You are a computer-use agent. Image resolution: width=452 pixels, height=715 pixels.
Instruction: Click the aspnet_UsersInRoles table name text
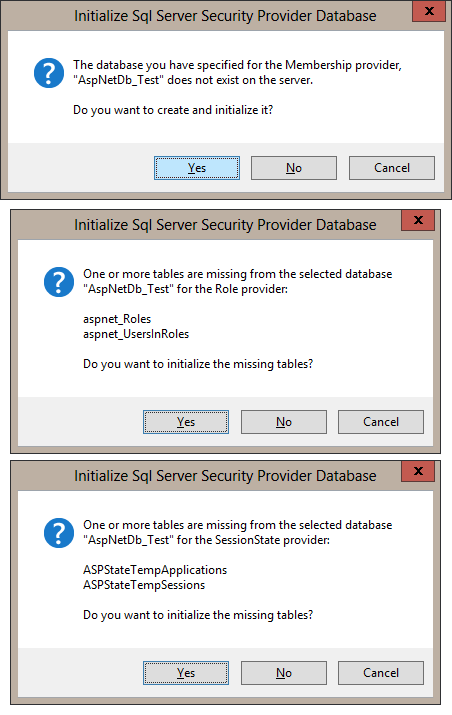[x=136, y=334]
